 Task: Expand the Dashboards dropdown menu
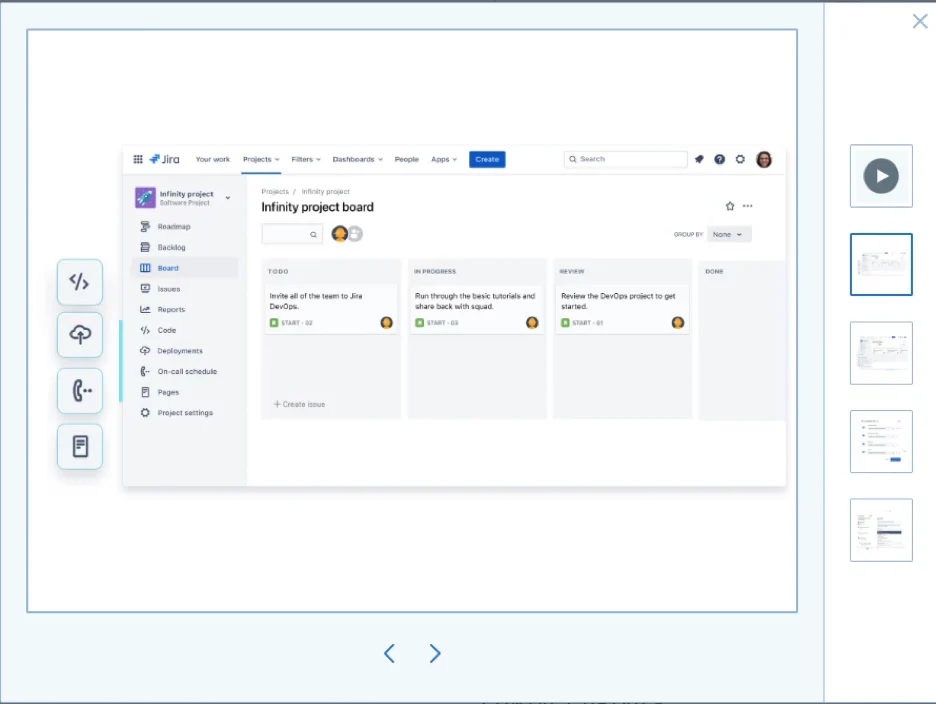point(358,159)
